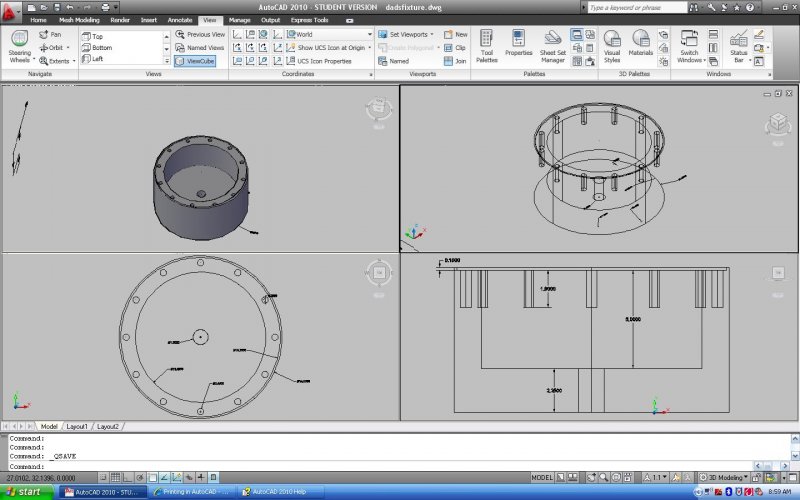Switch to the Mesh Modeling ribbon tab
This screenshot has width=800, height=500.
[79, 19]
